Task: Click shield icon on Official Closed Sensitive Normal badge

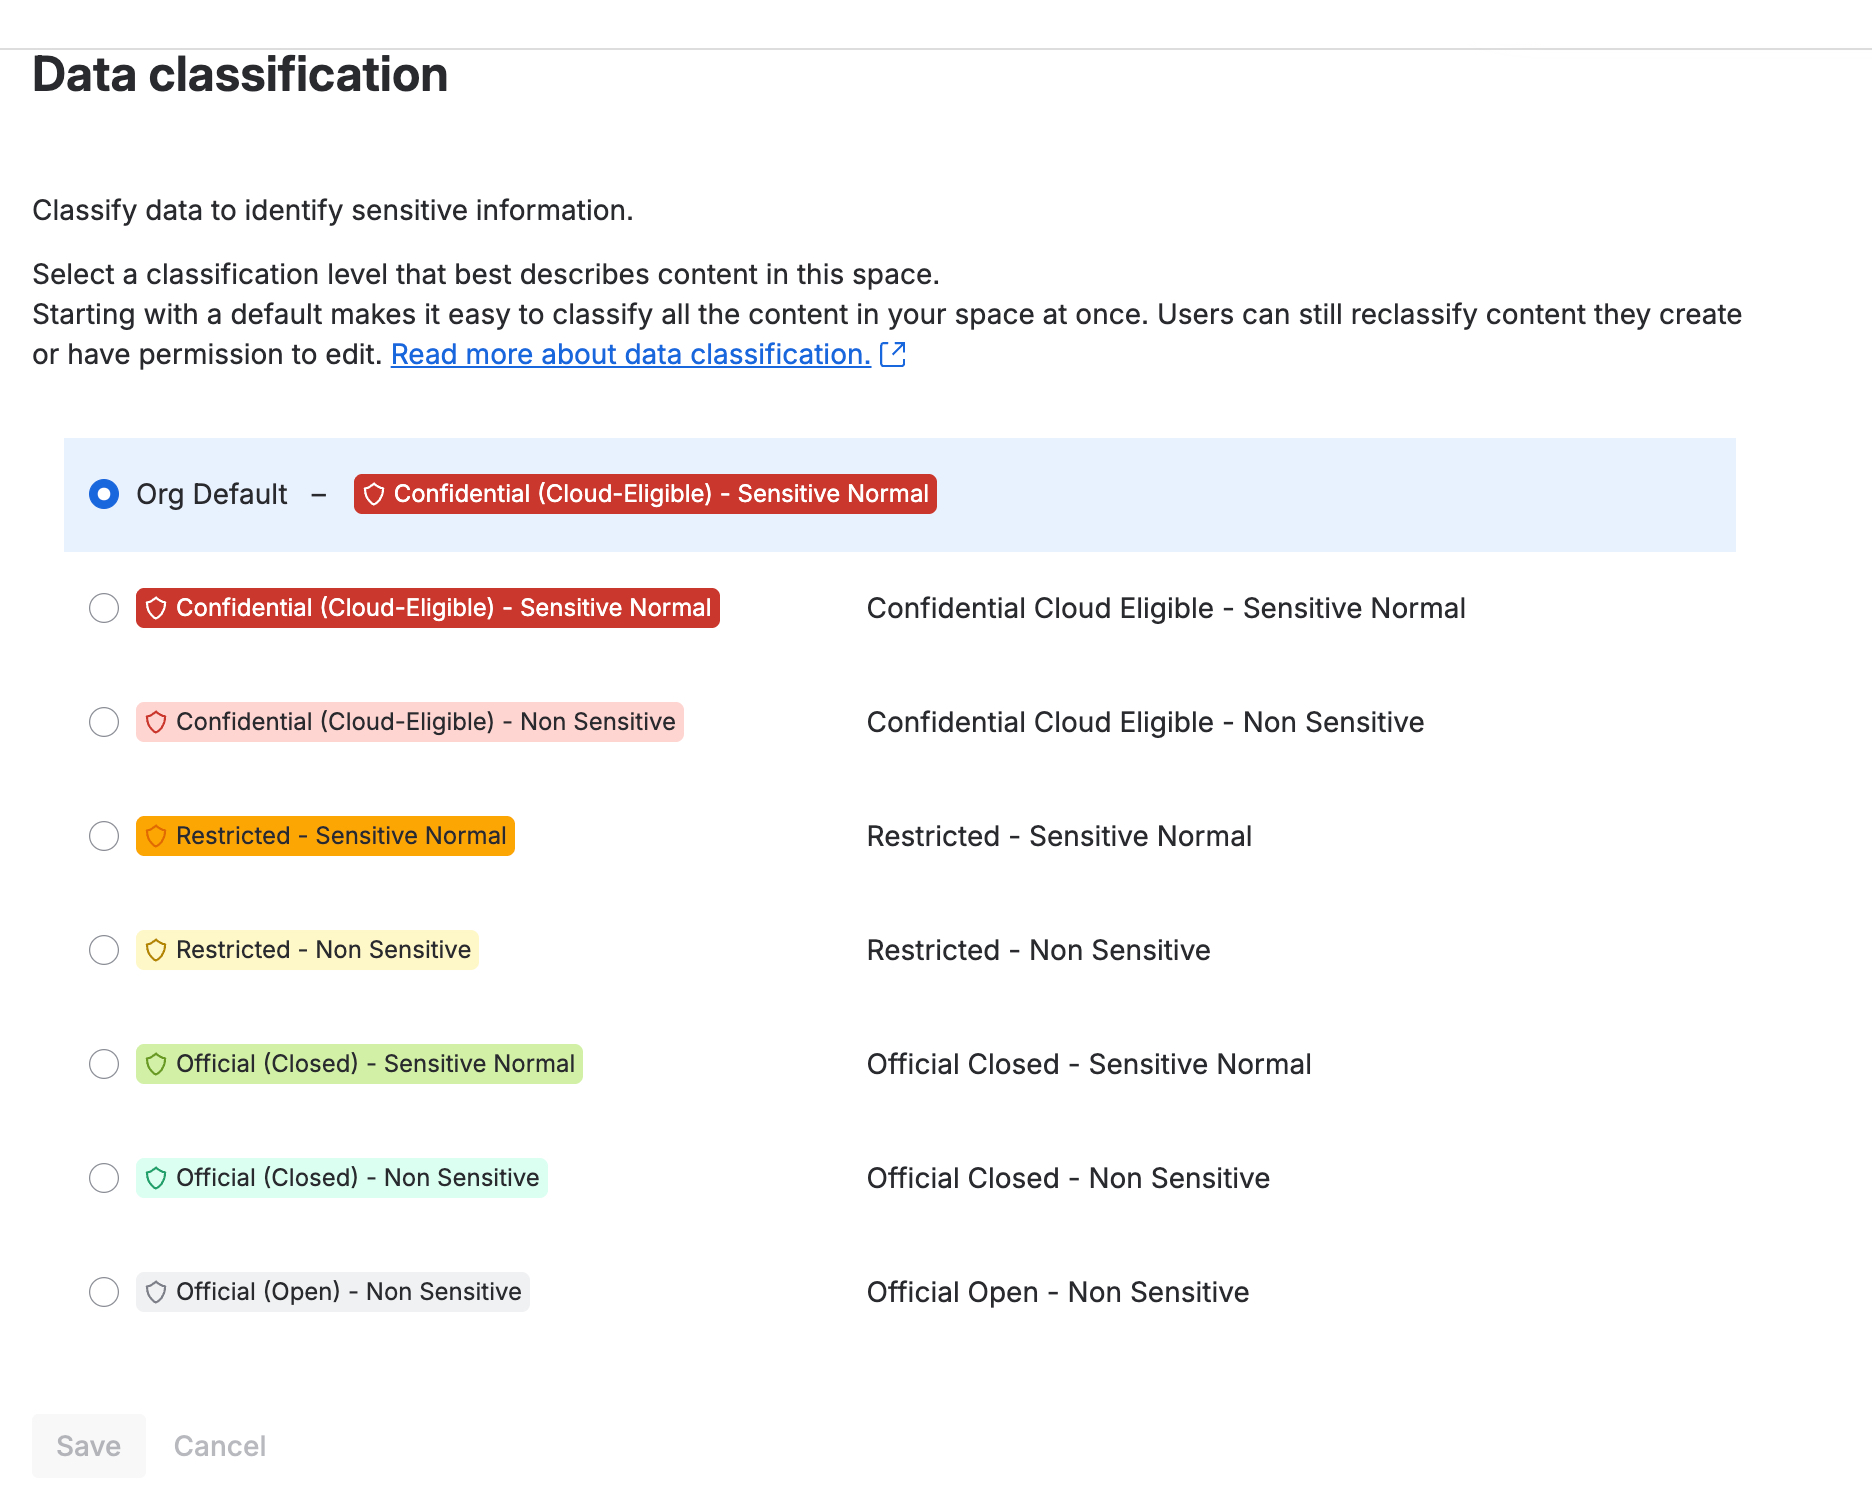Action: point(156,1064)
